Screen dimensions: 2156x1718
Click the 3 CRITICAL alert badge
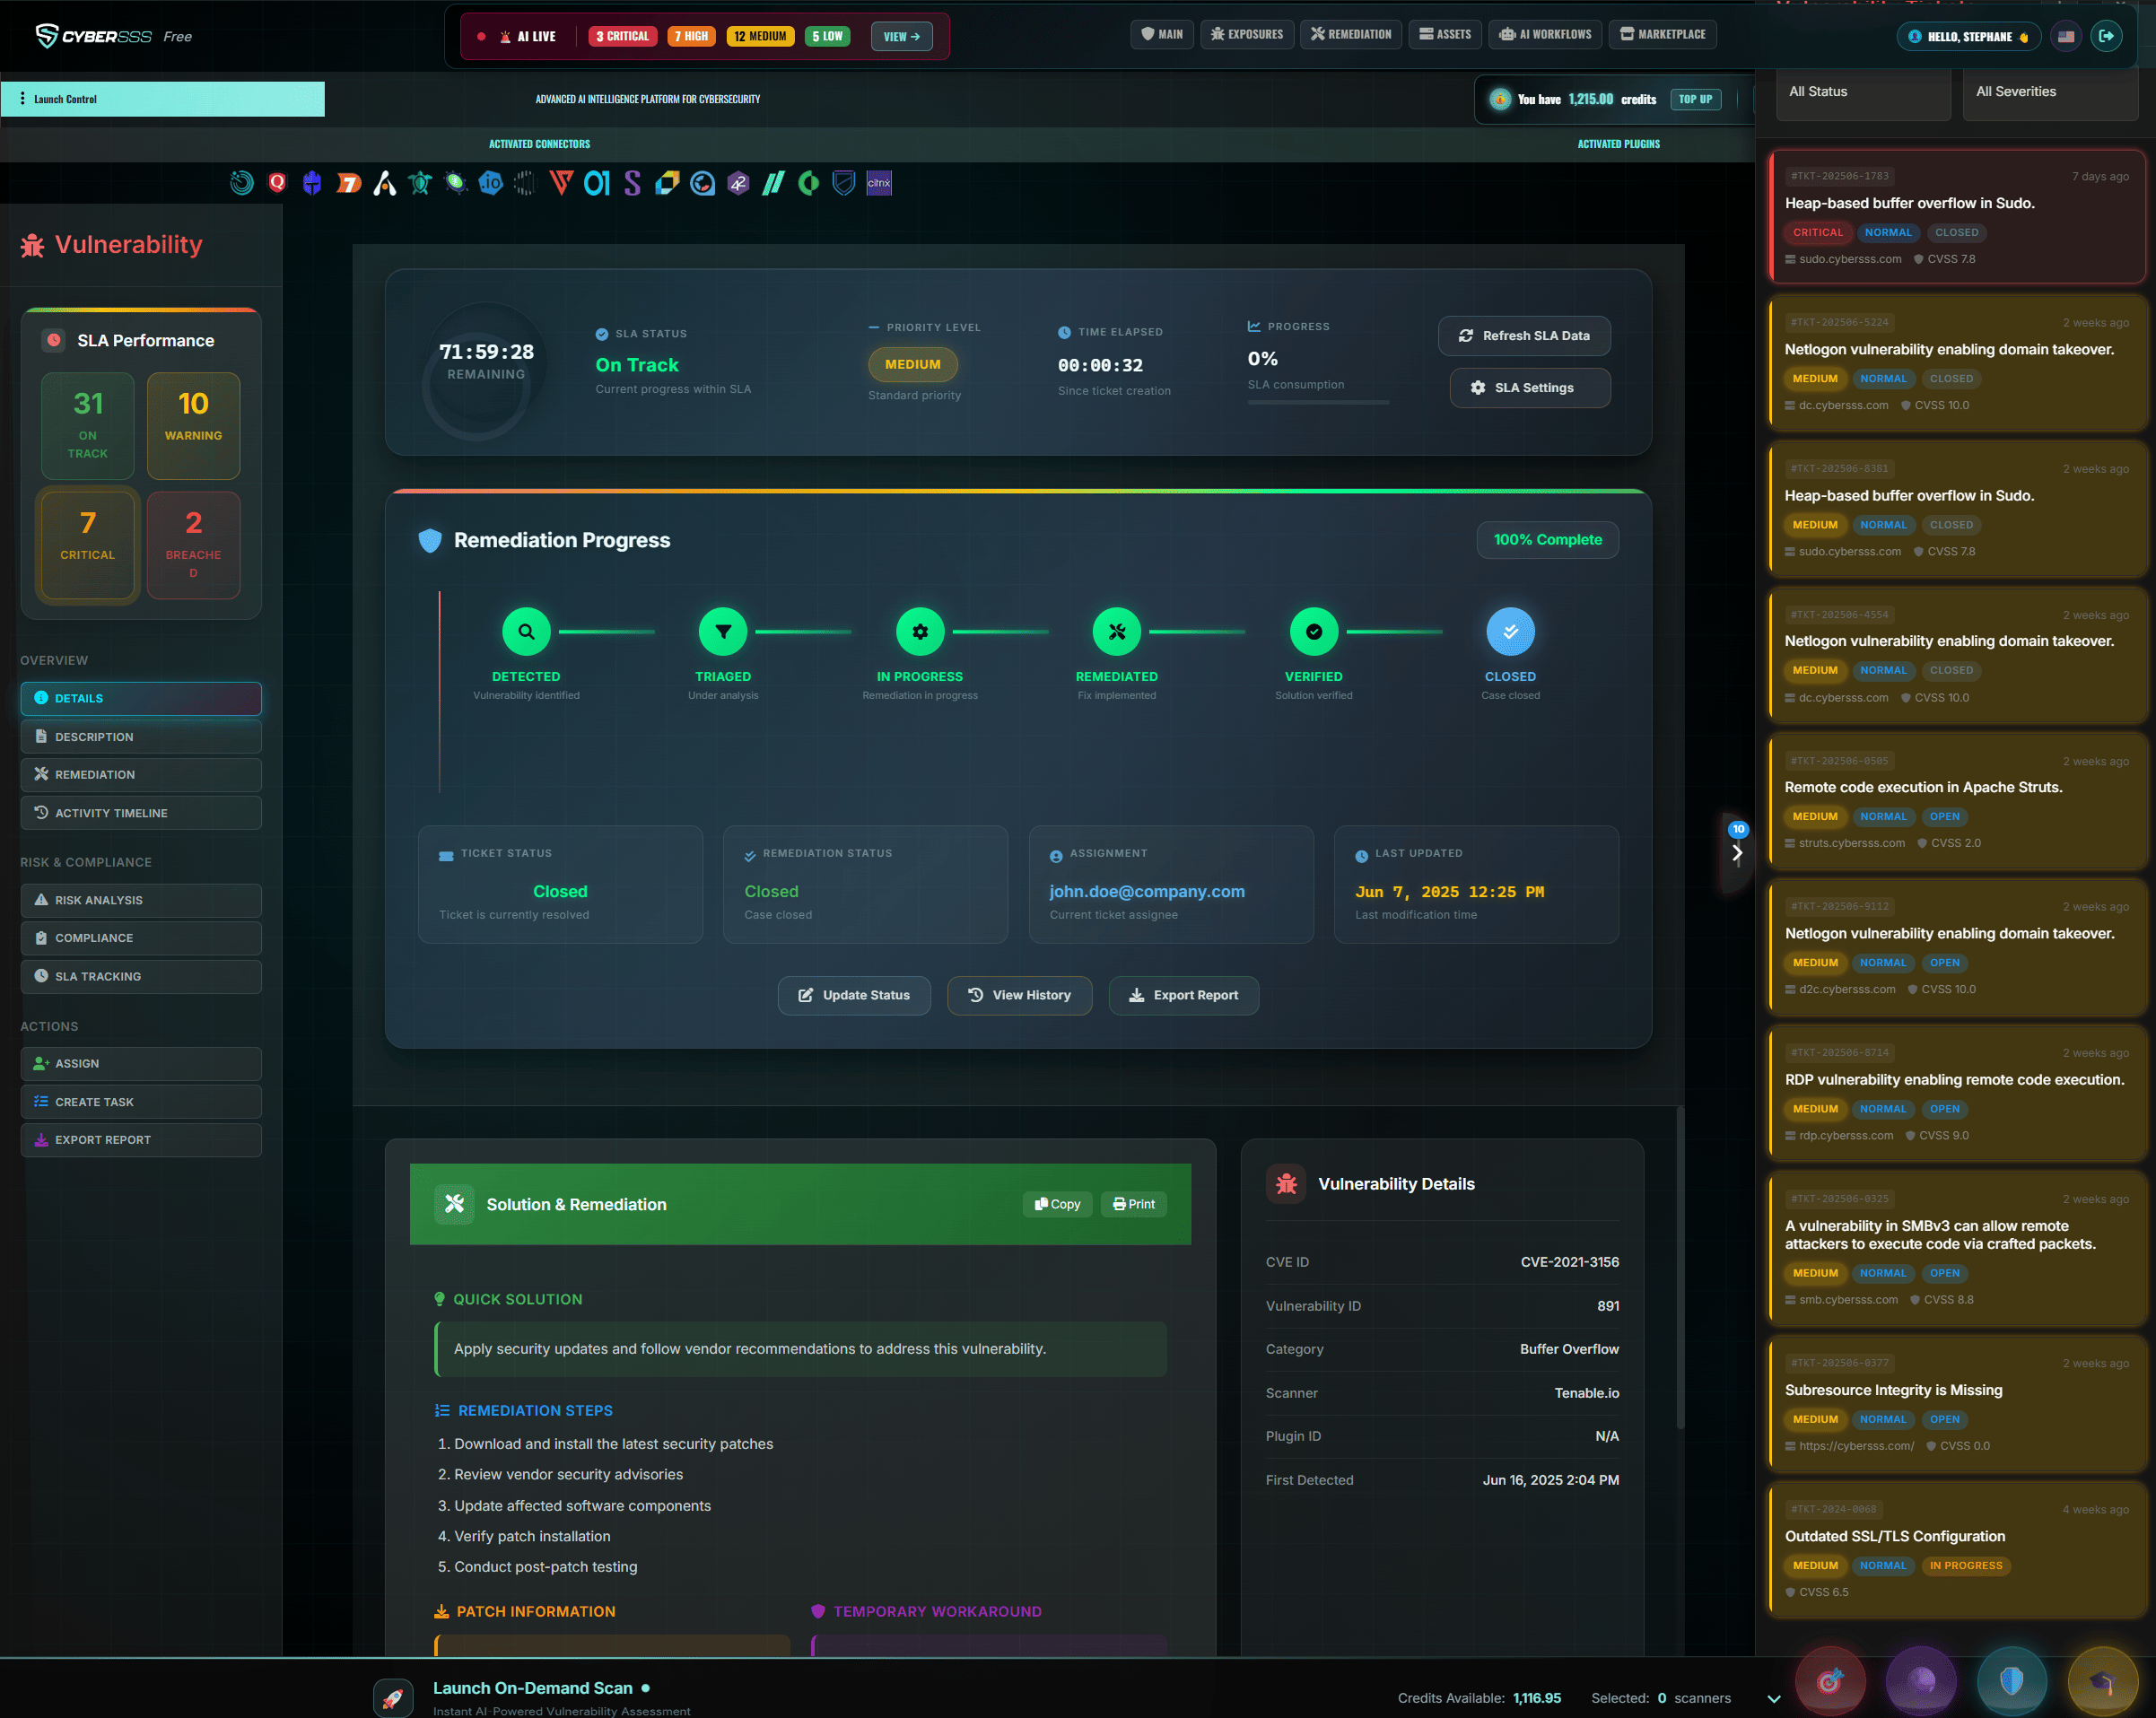pyautogui.click(x=622, y=36)
